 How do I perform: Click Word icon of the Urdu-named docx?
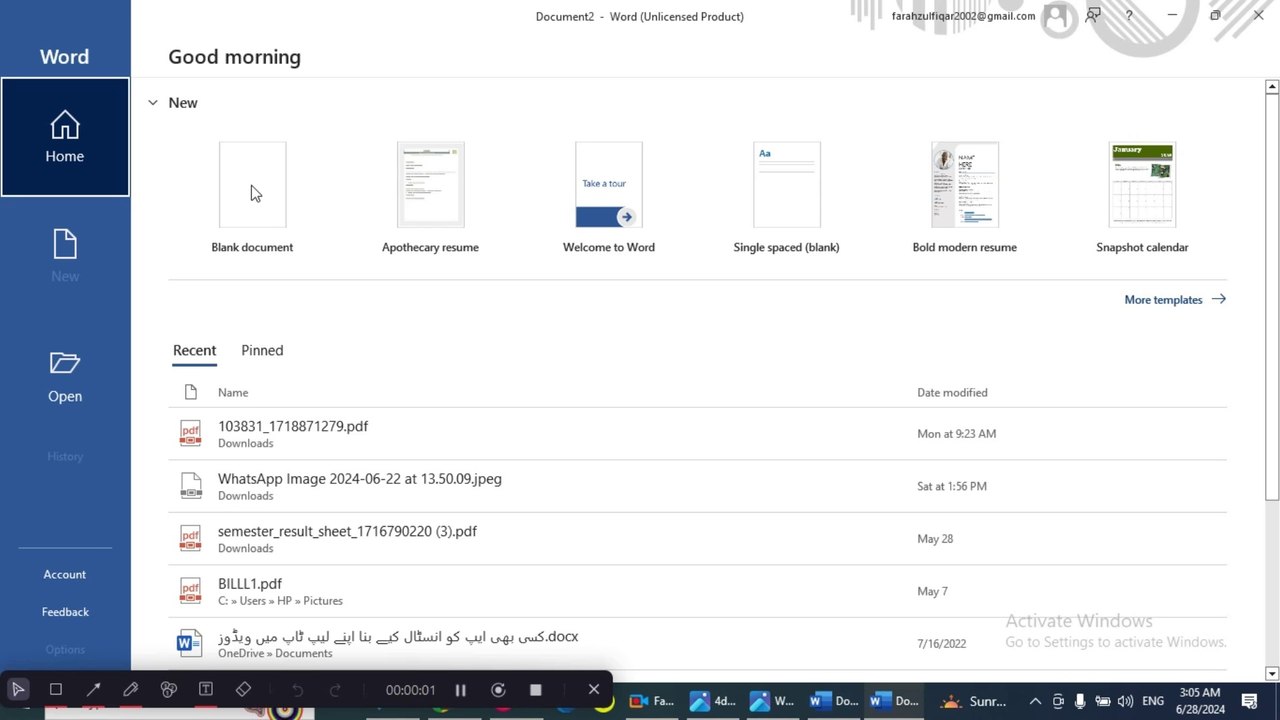[190, 644]
